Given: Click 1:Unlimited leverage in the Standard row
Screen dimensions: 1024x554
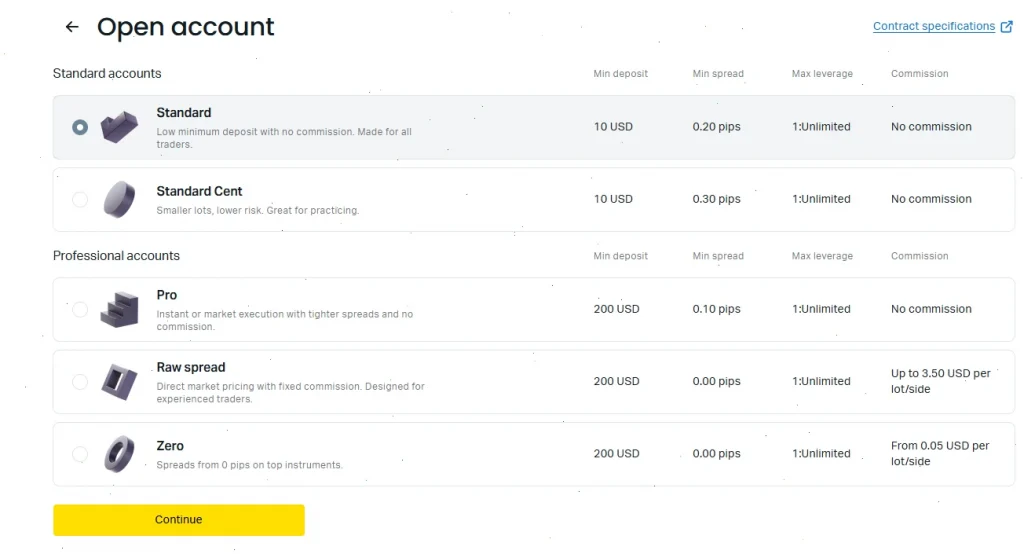Looking at the screenshot, I should tap(821, 127).
